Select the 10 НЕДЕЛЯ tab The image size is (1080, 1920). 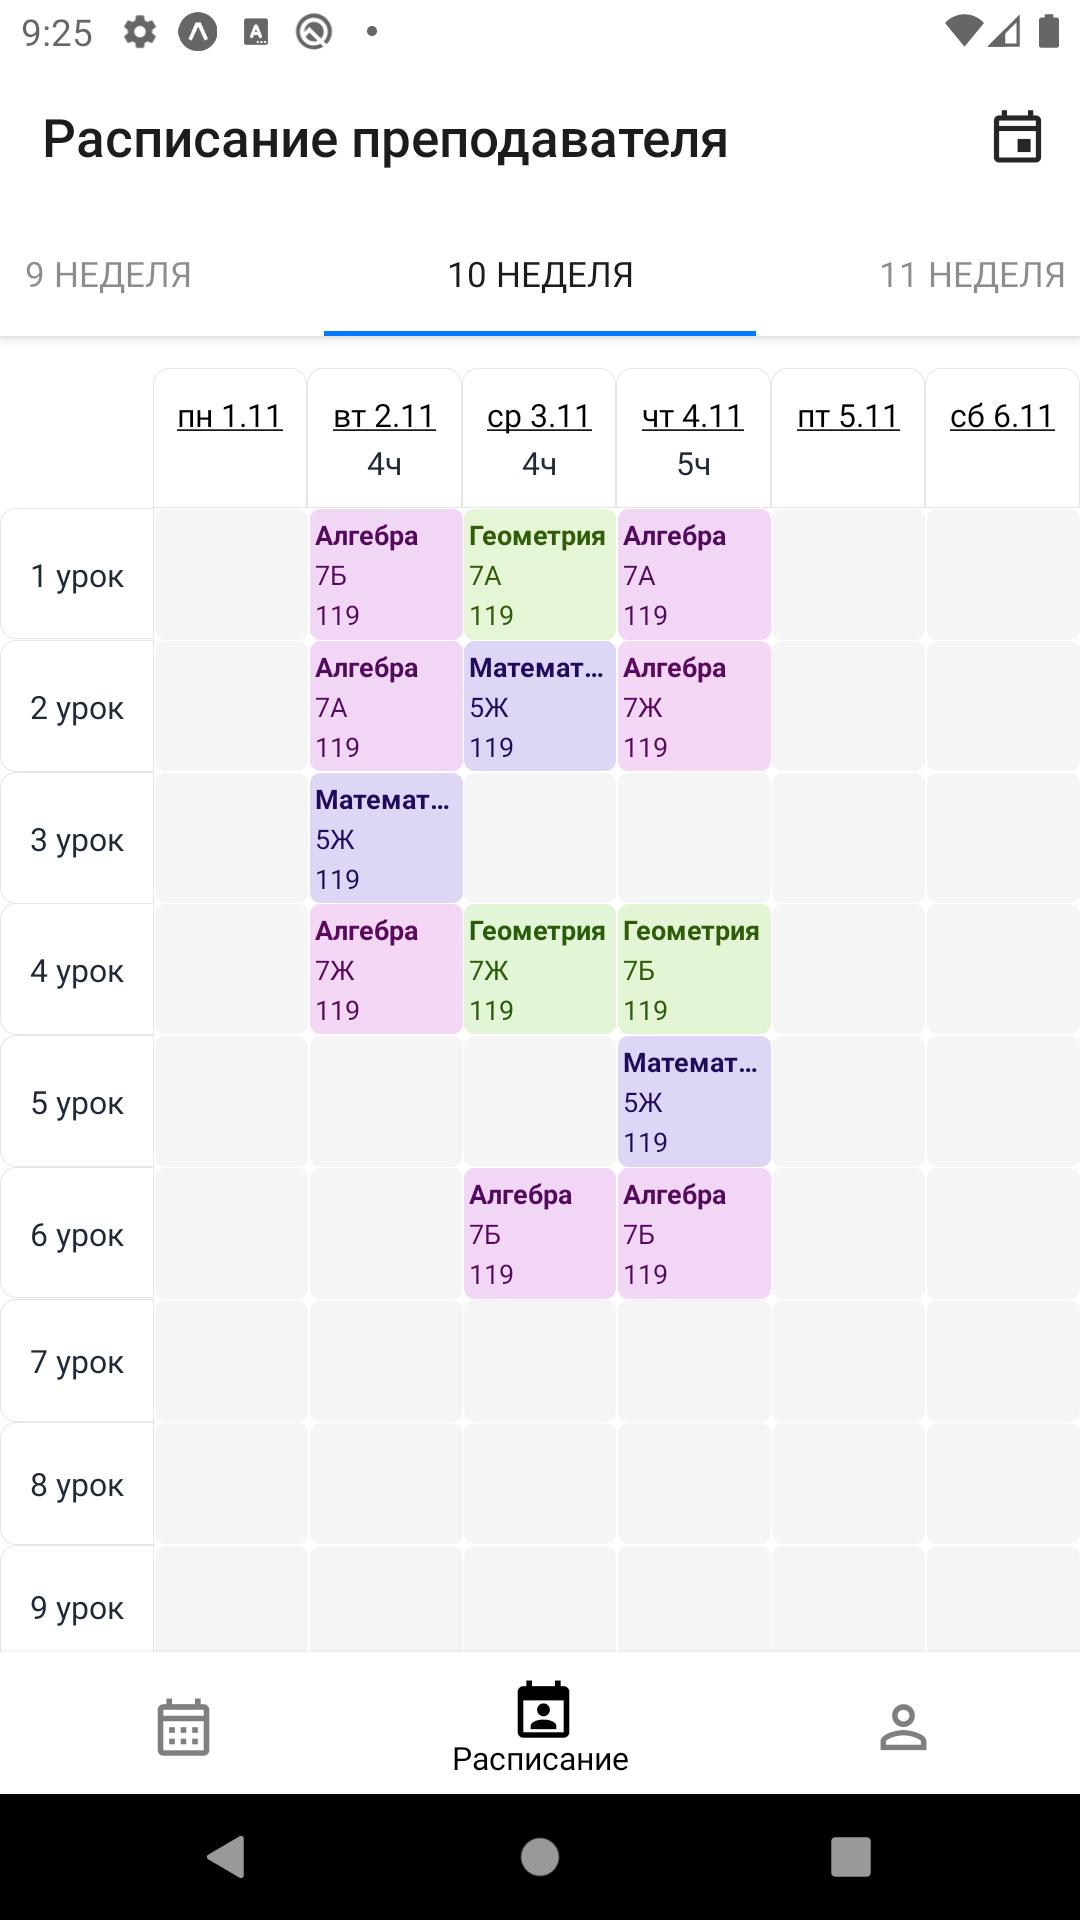pyautogui.click(x=540, y=275)
